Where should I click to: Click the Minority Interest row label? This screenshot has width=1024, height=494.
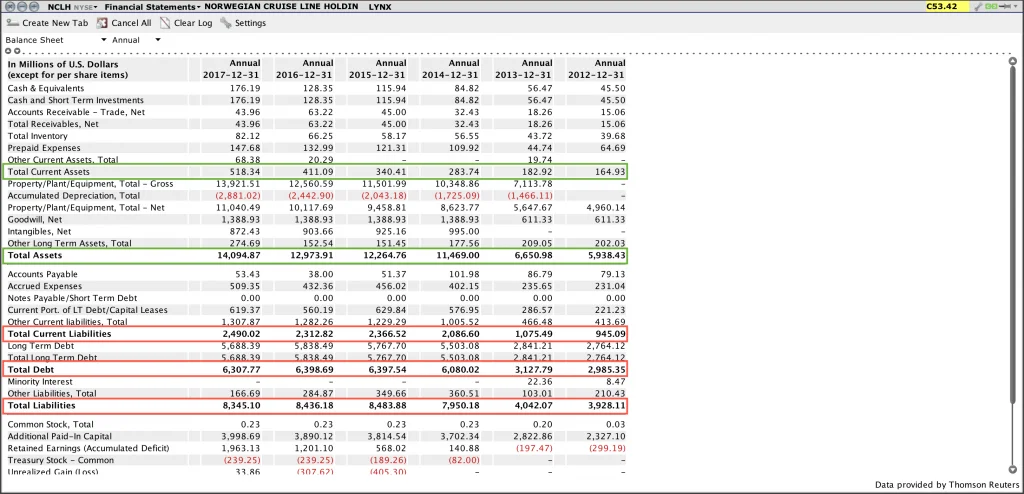pyautogui.click(x=40, y=382)
